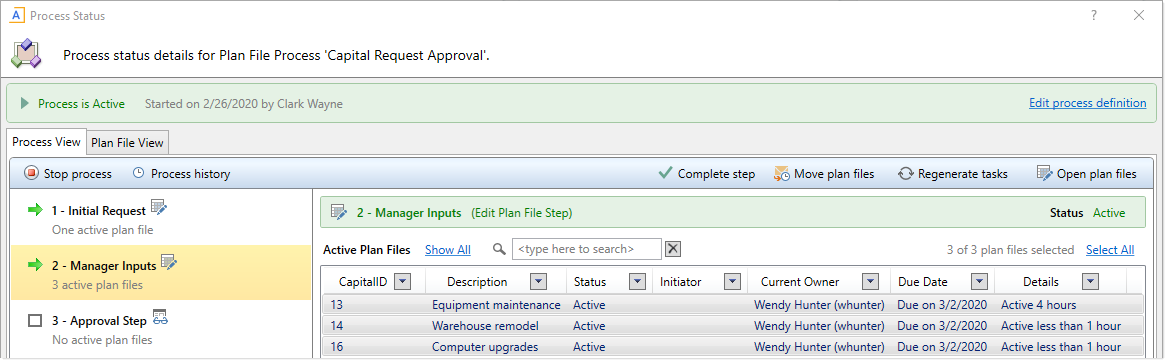1167x362 pixels.
Task: Click the help question mark icon
Action: (x=1094, y=15)
